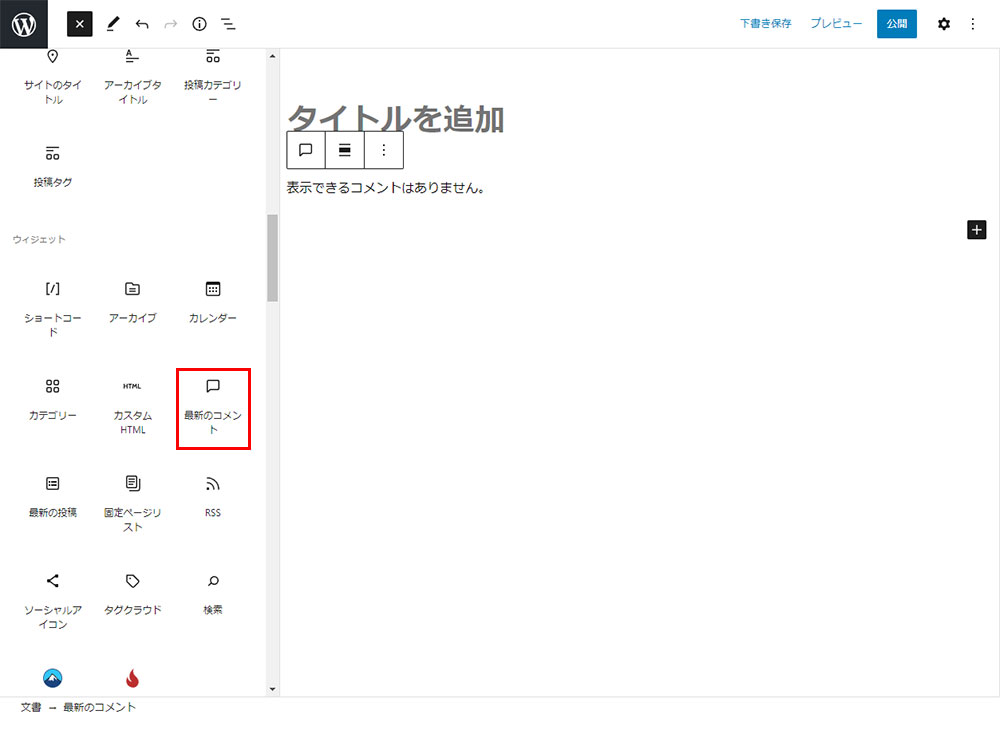Click the blue Publish button

pos(896,24)
